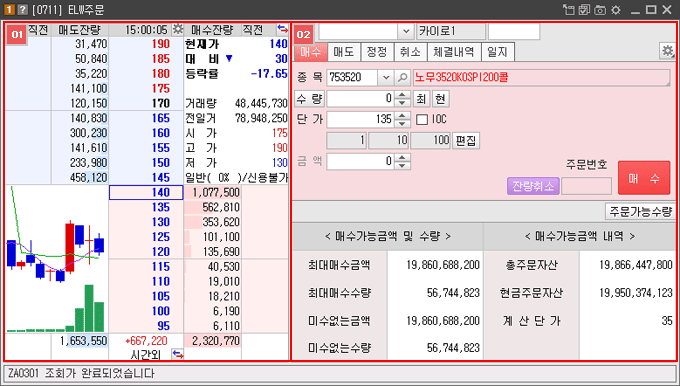Open window settings gear in title bar

tap(616, 10)
